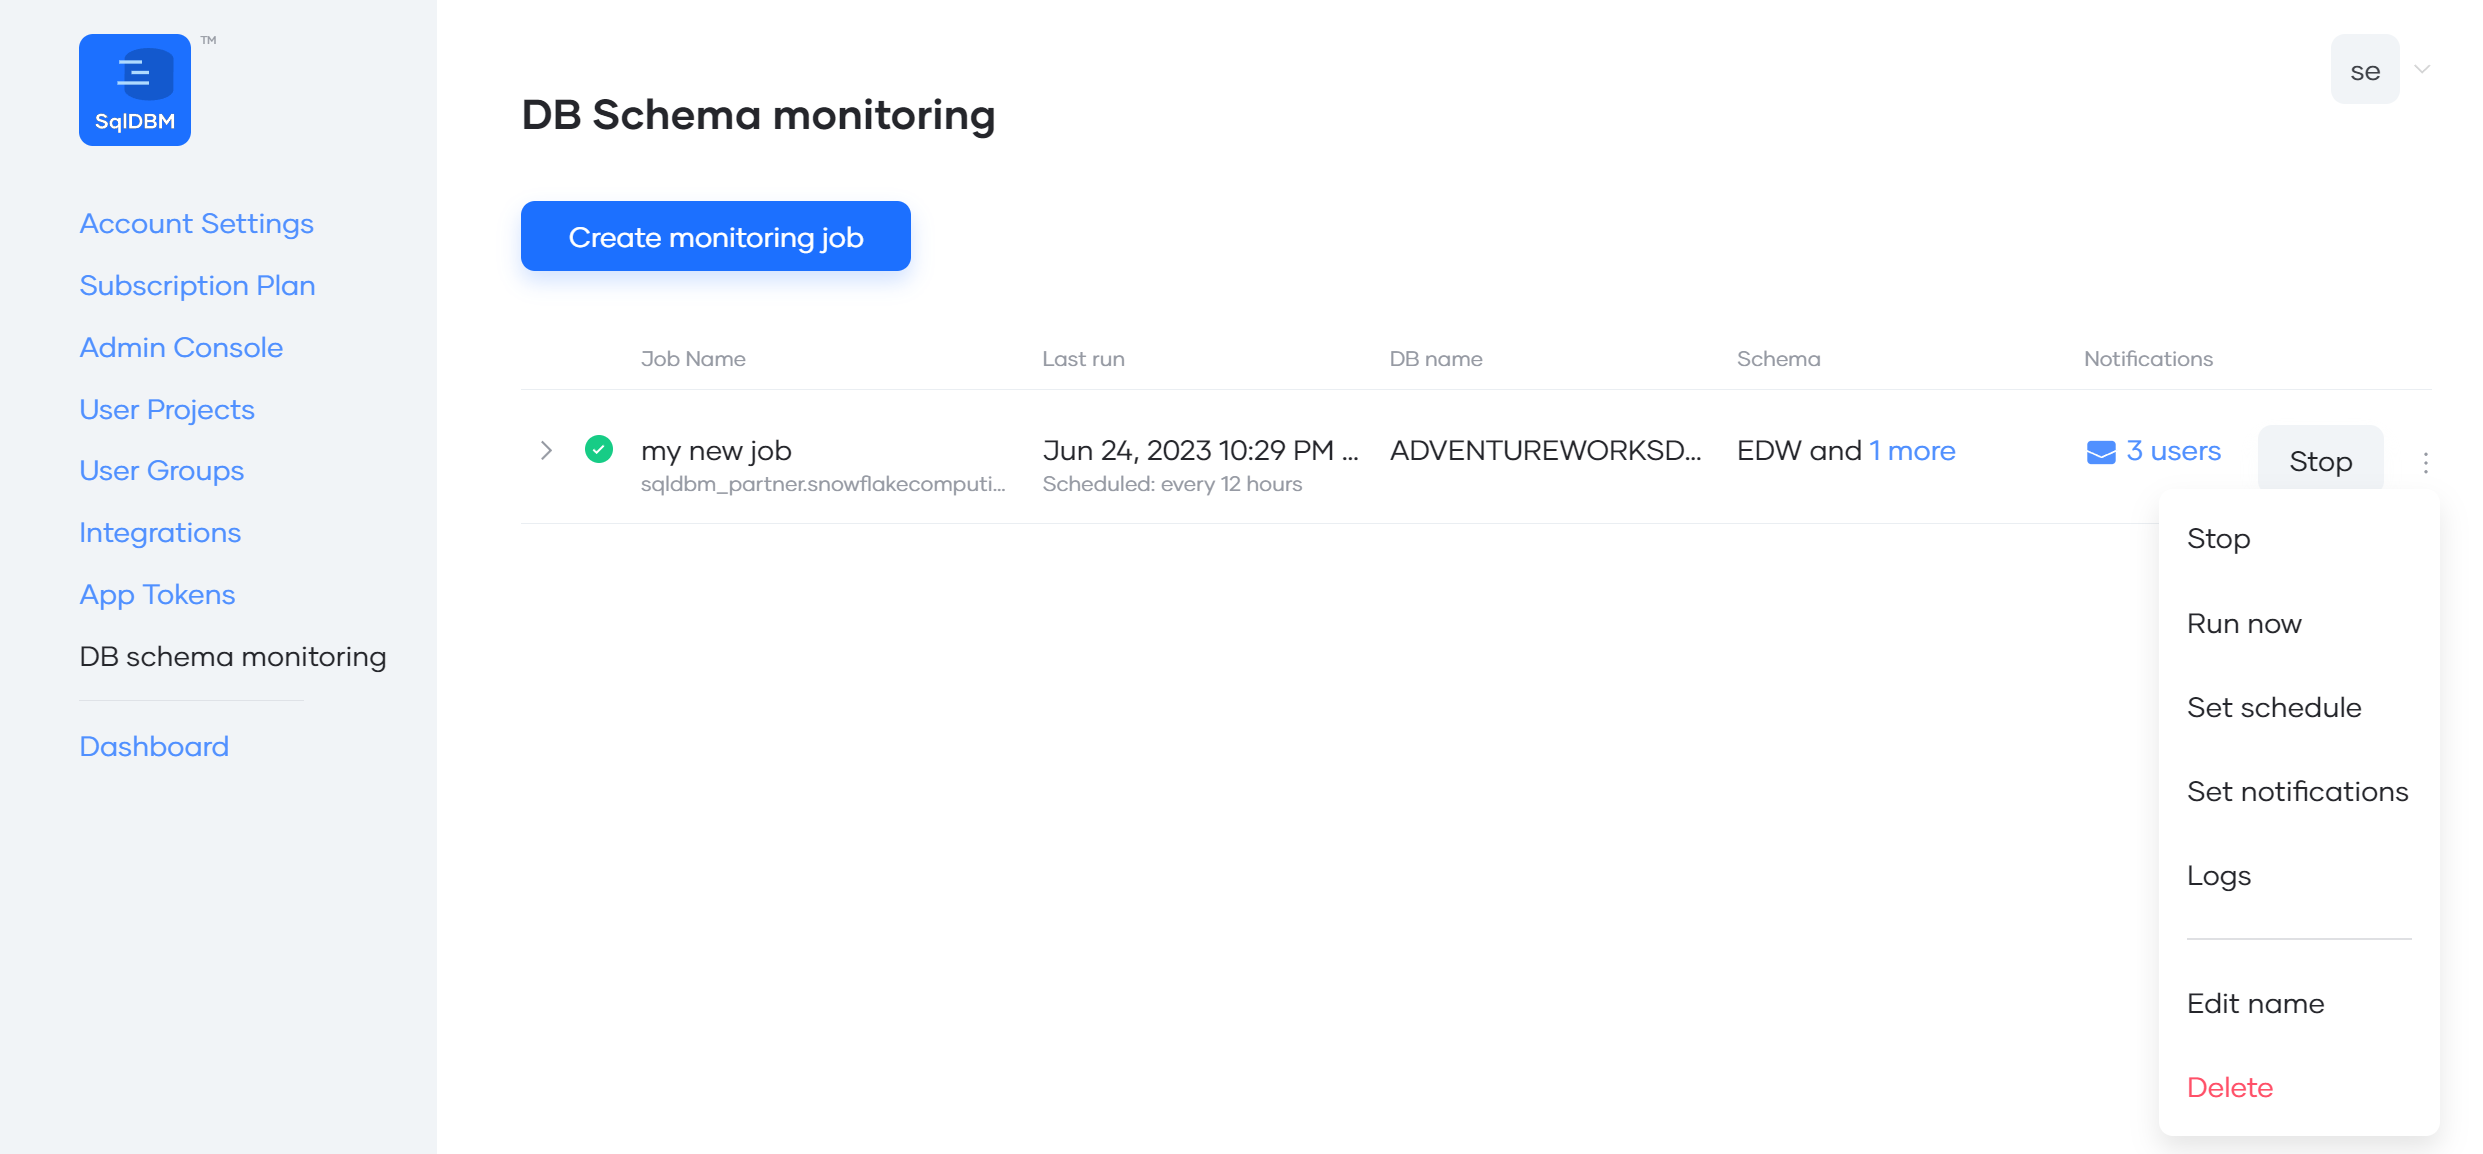Open the 3 users notification list
The height and width of the screenshot is (1154, 2483).
click(2173, 450)
